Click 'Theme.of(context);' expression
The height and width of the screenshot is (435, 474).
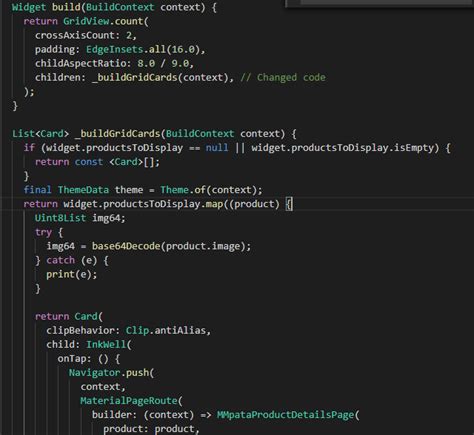211,190
